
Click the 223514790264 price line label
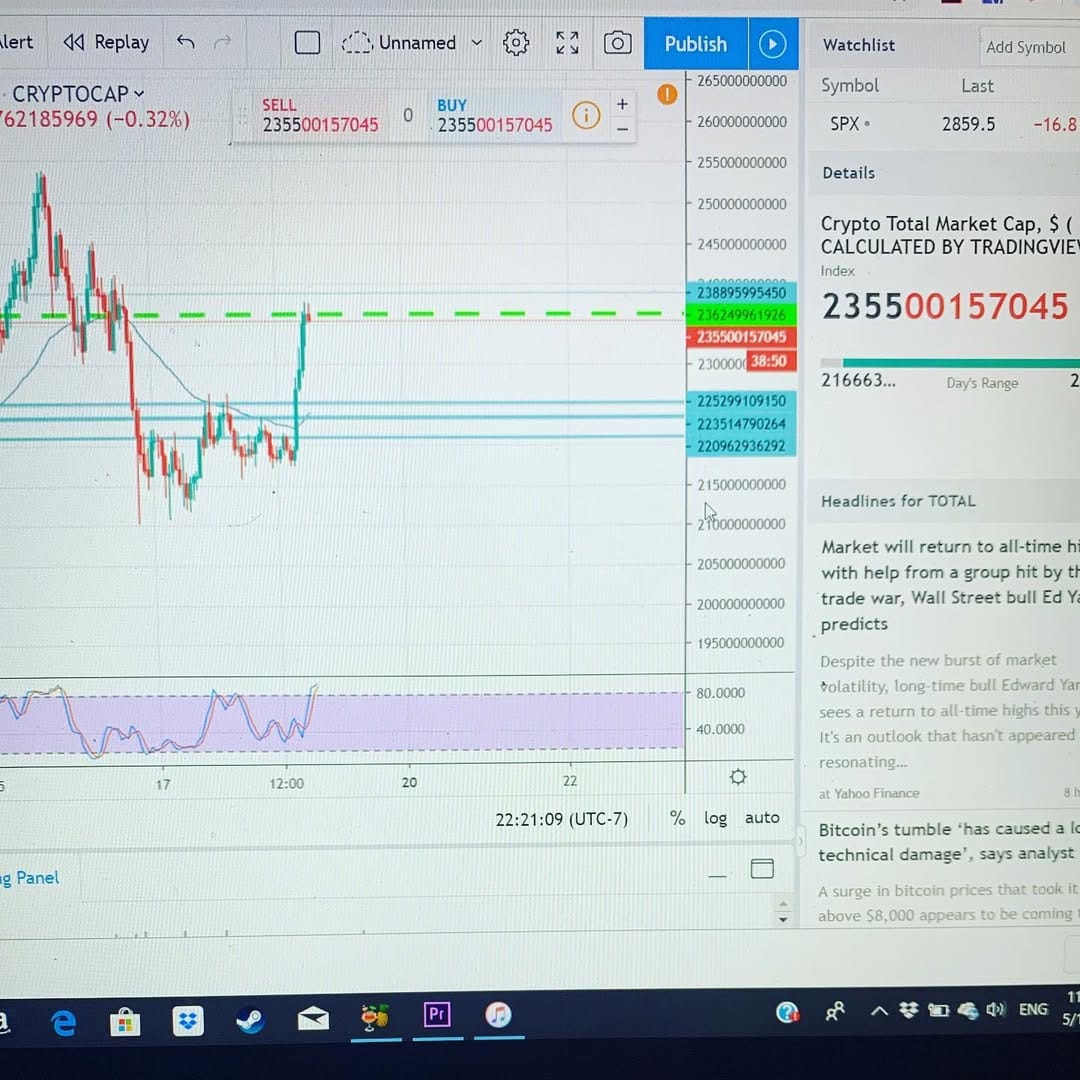[x=741, y=424]
